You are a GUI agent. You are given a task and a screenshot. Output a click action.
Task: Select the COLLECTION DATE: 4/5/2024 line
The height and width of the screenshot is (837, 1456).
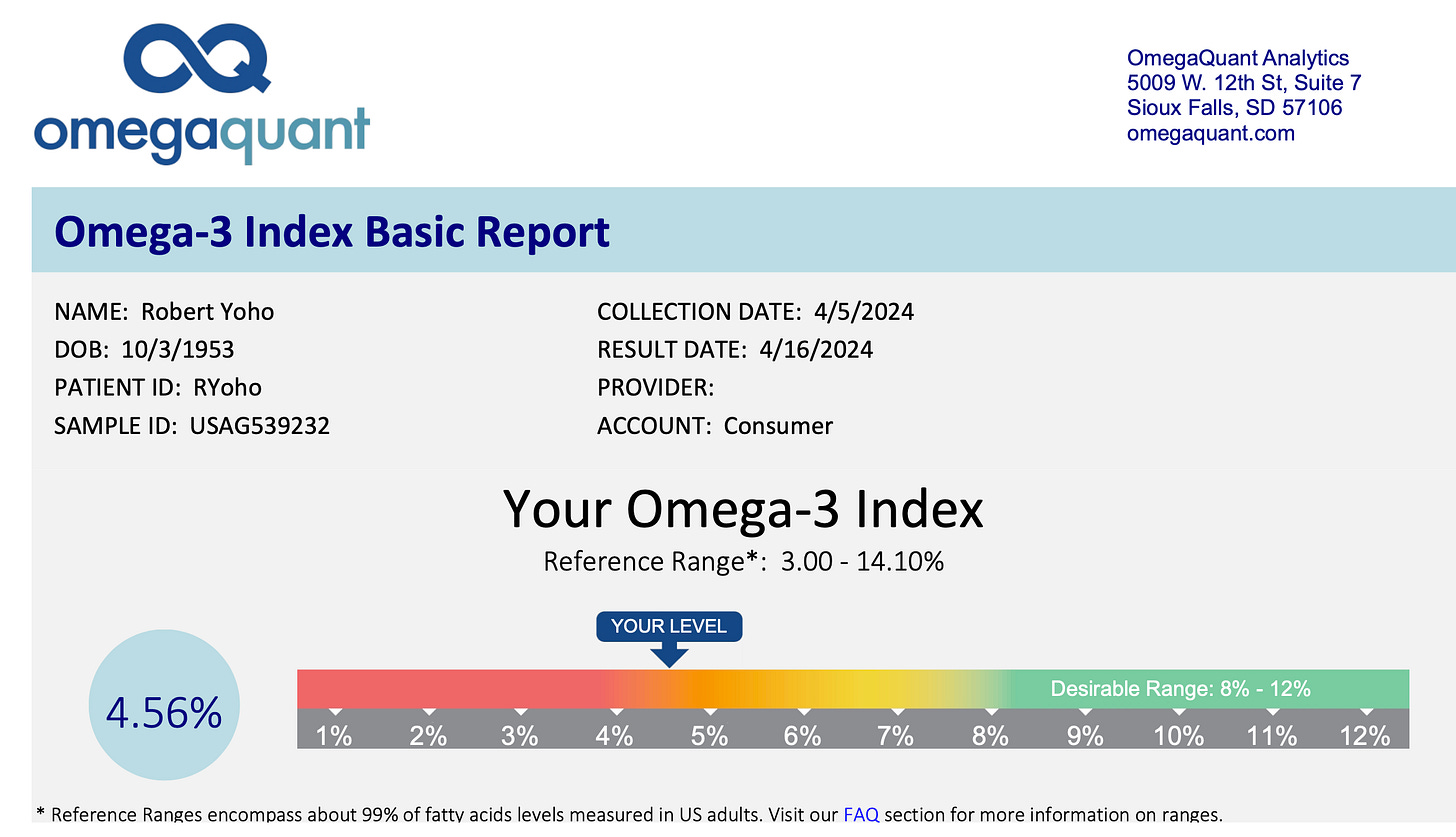point(755,311)
